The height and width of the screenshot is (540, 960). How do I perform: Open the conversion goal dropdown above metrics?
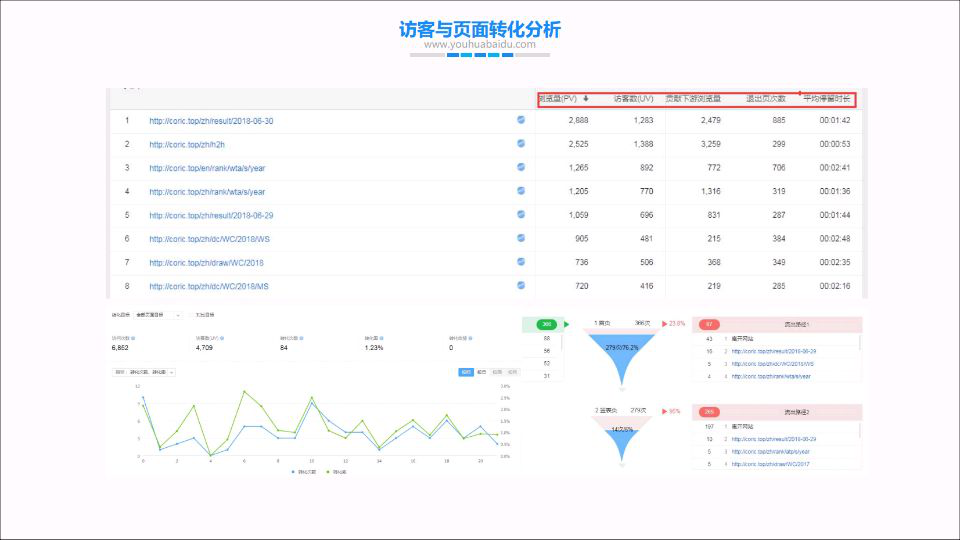coord(157,315)
